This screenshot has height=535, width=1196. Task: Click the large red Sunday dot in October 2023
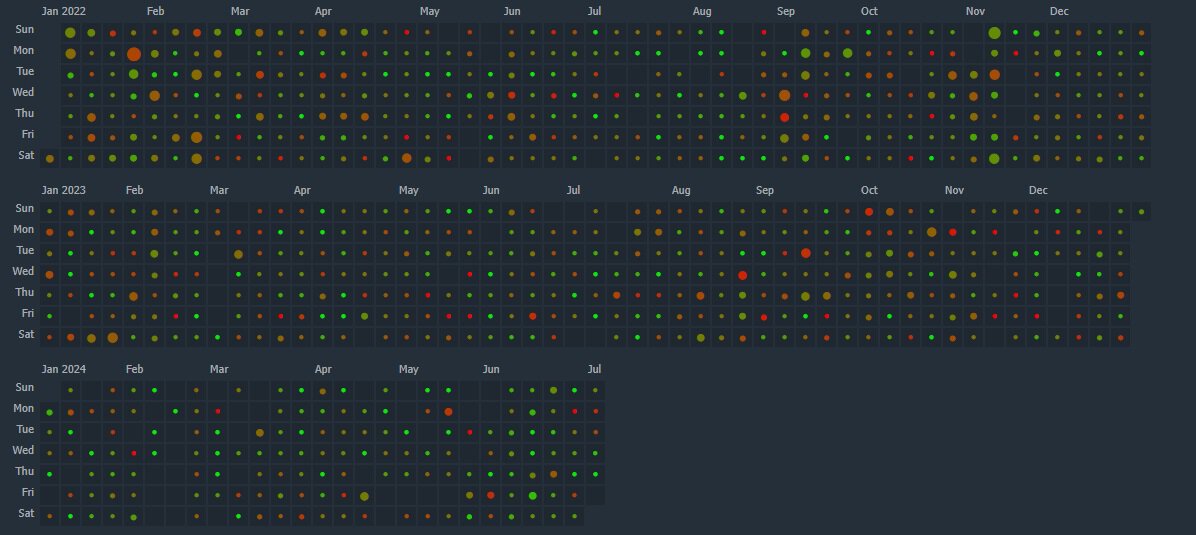[x=868, y=212]
